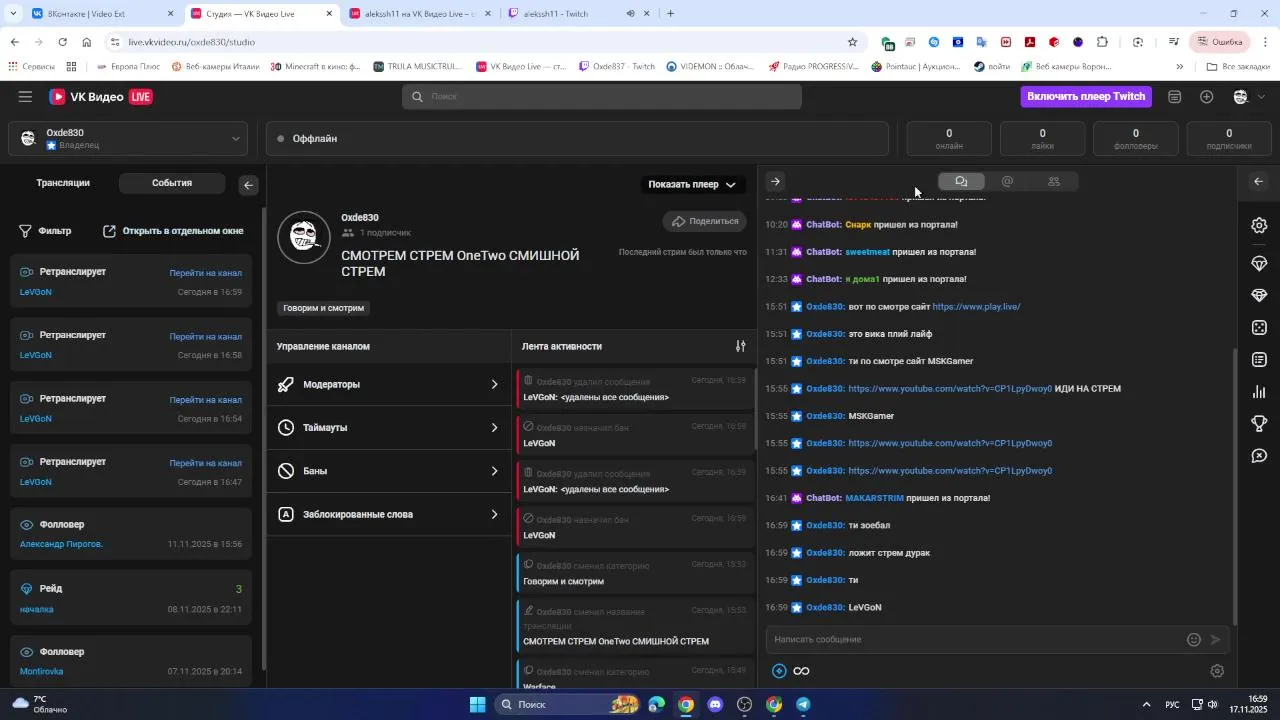Click the chat scrollbar
Screen dimensions: 1280x720
(1235, 486)
